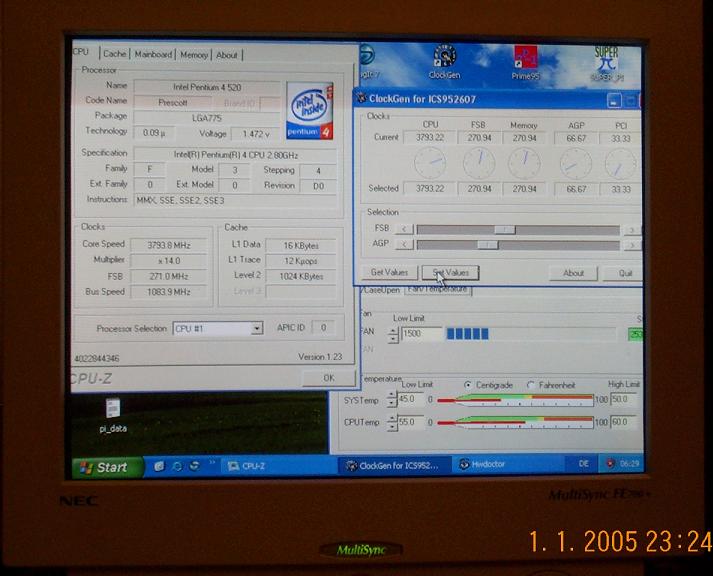Click the Start button
The height and width of the screenshot is (576, 713).
(x=107, y=467)
